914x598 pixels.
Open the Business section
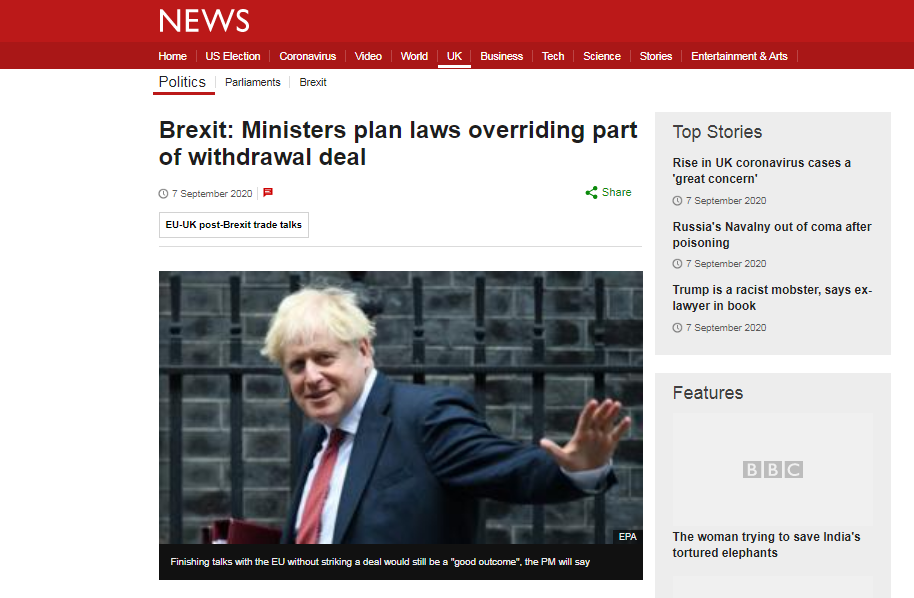pos(501,56)
